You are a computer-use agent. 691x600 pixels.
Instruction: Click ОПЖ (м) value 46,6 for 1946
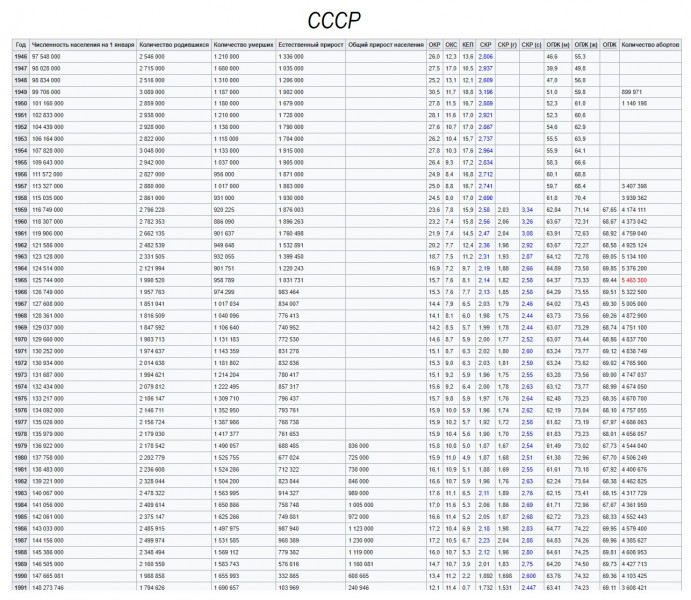pyautogui.click(x=552, y=57)
